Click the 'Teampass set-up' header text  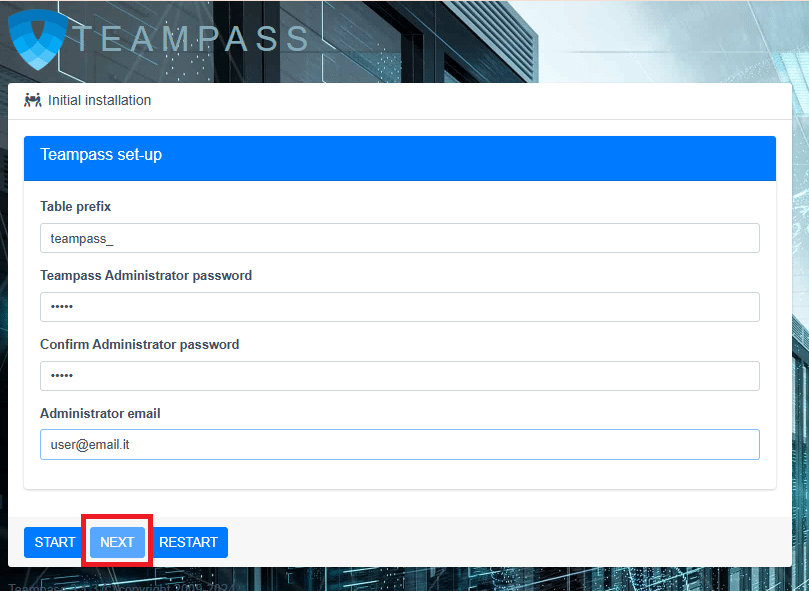101,154
